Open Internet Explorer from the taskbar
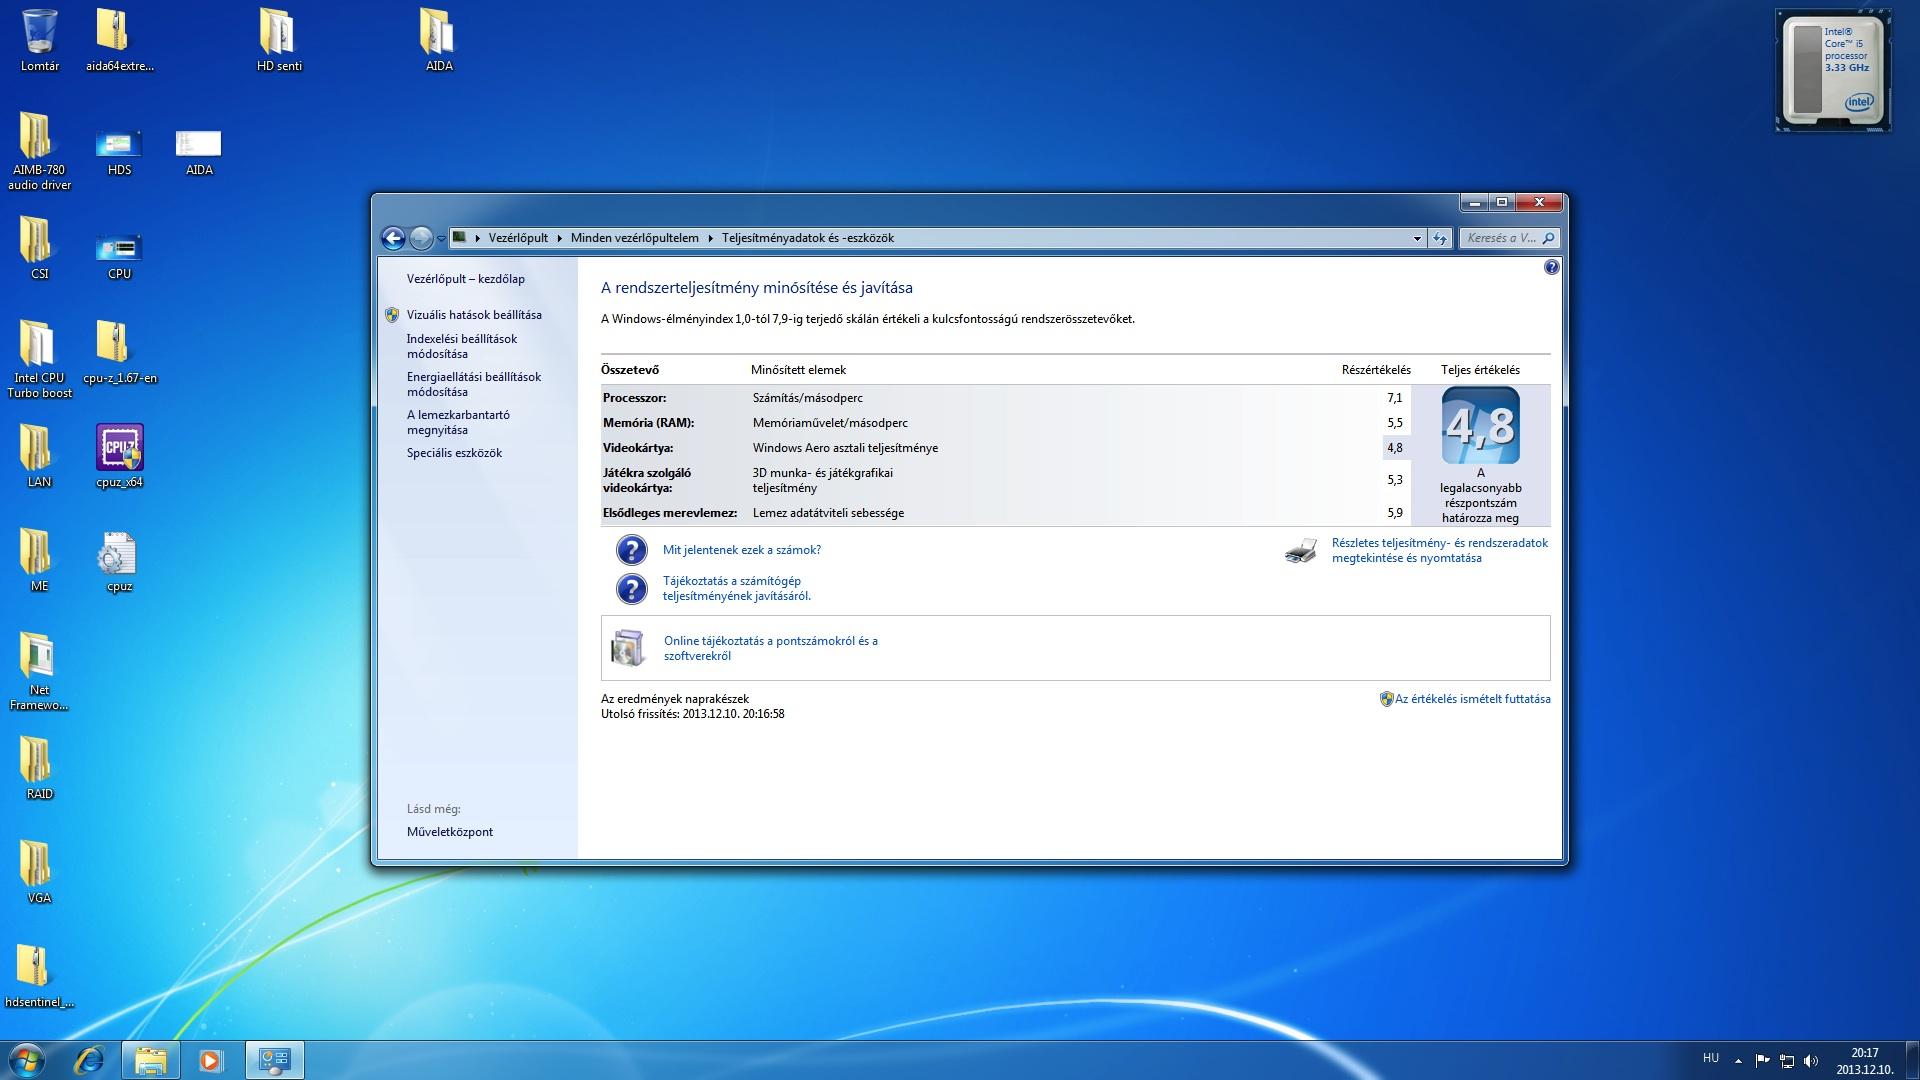Viewport: 1920px width, 1080px height. [89, 1060]
